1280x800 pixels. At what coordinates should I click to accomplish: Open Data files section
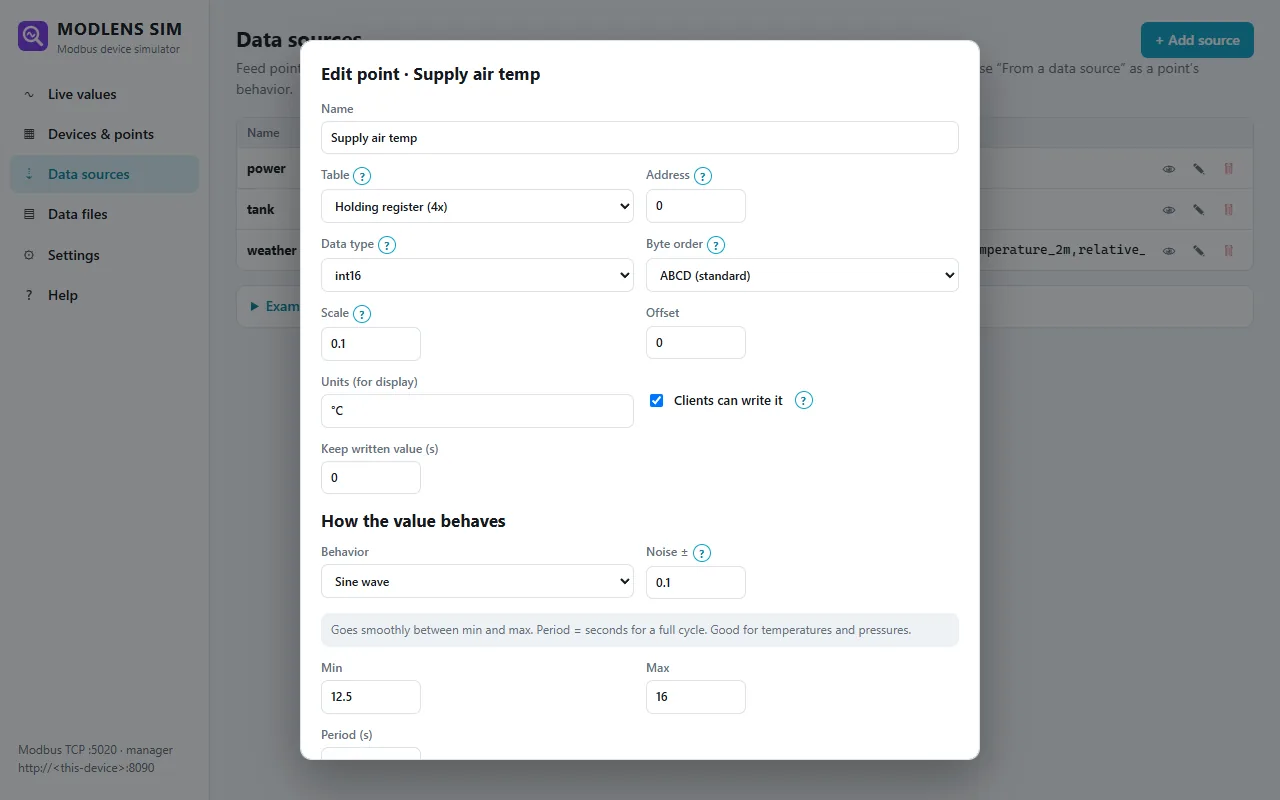point(104,214)
